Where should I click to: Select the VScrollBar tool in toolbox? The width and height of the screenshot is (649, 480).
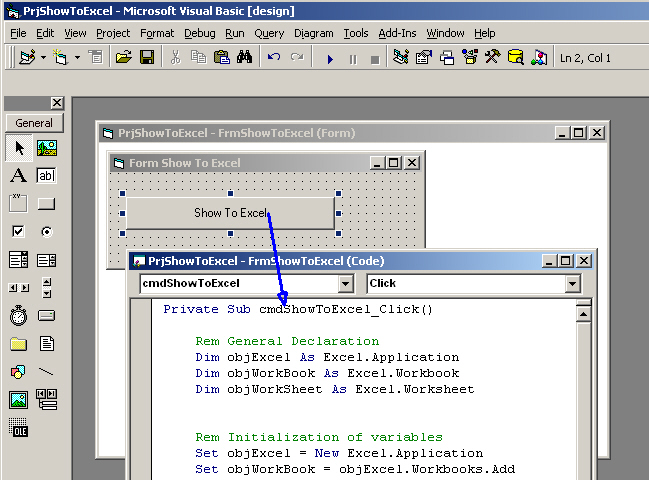pos(47,288)
